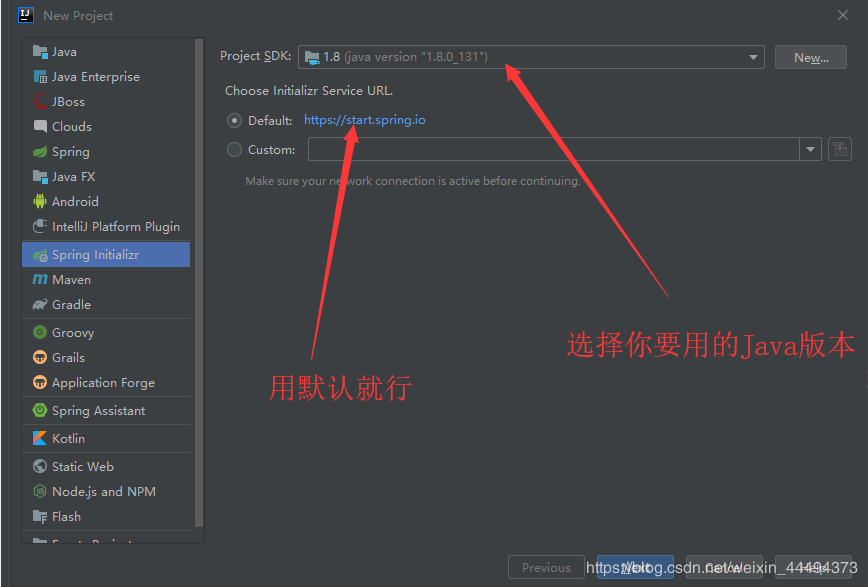Click the Grails icon
868x587 pixels.
(40, 357)
